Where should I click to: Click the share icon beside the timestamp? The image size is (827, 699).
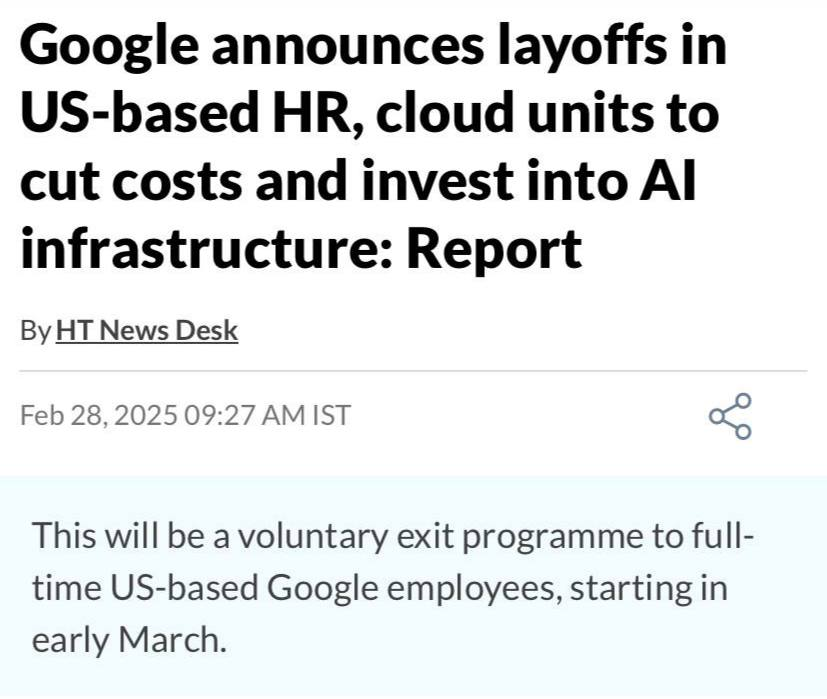click(730, 416)
